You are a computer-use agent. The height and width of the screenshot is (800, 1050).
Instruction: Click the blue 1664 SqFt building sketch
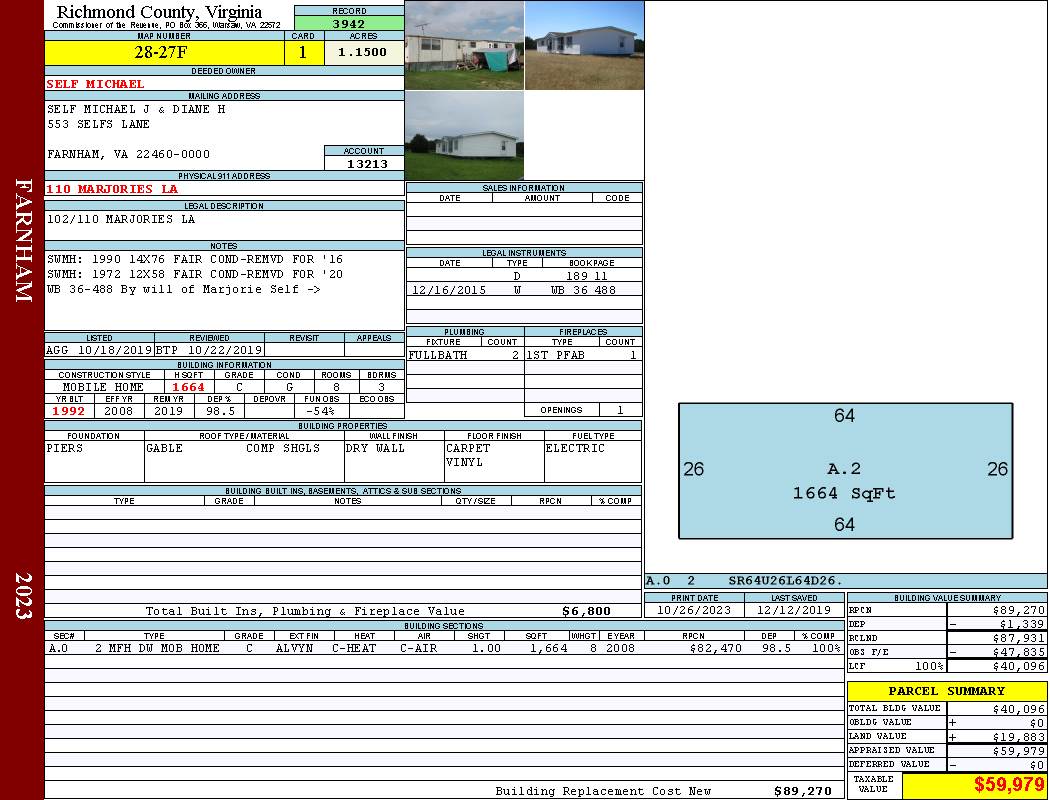(x=845, y=470)
